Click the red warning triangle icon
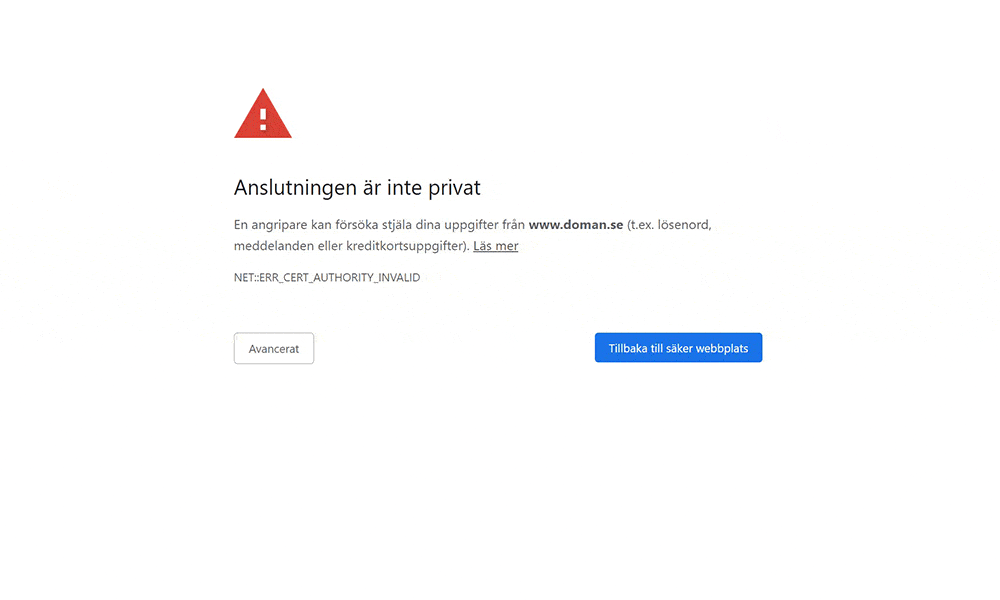Viewport: 1000px width, 600px height. (263, 113)
